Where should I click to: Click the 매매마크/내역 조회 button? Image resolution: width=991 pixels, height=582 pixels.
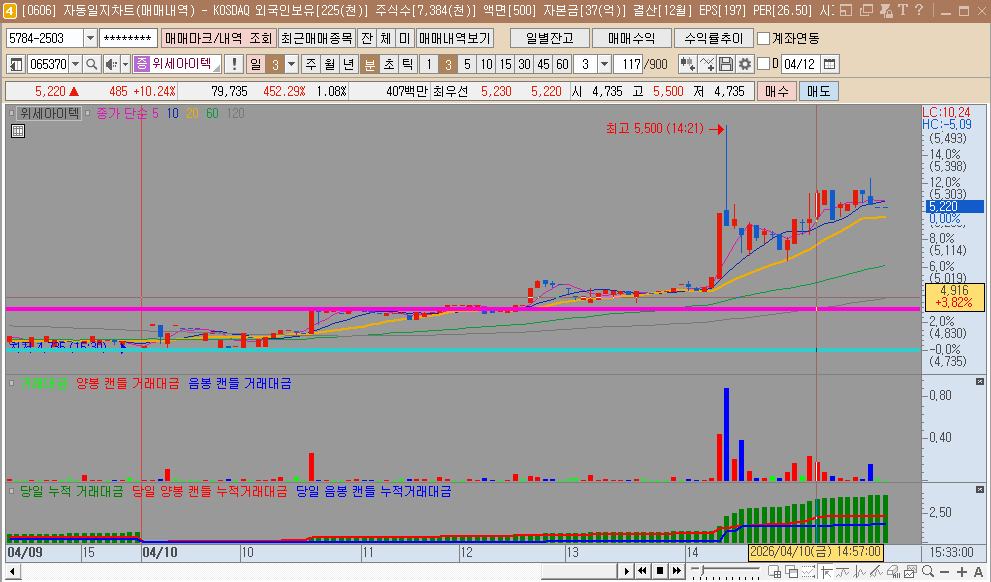click(x=219, y=39)
